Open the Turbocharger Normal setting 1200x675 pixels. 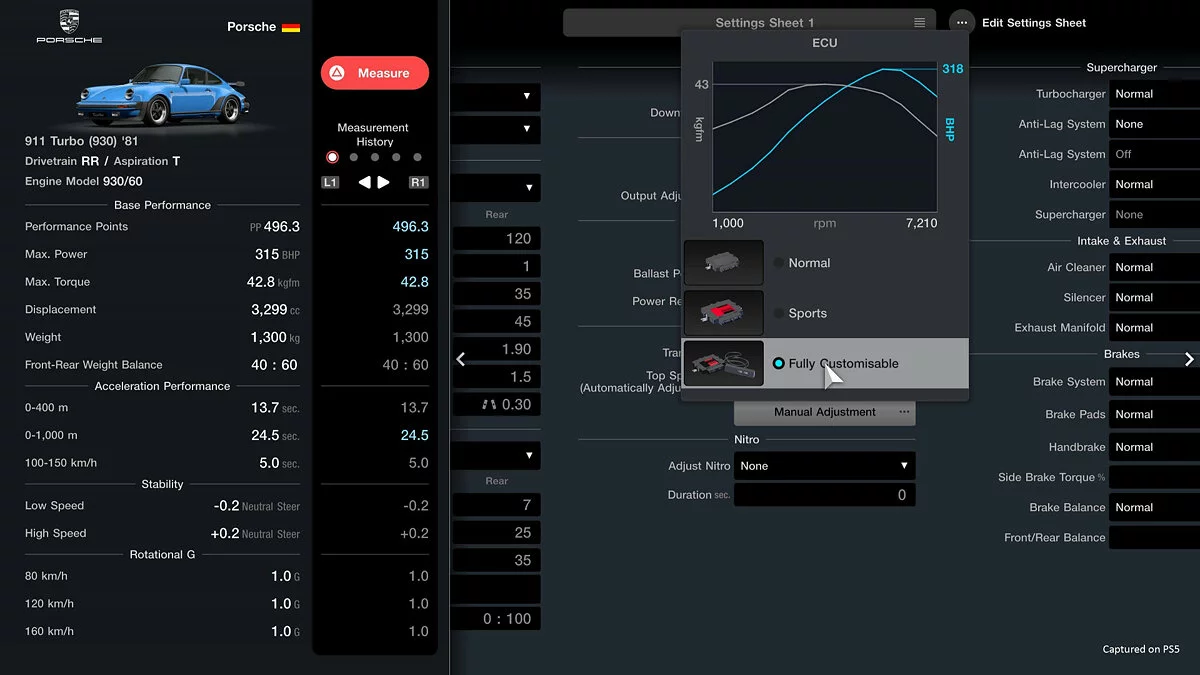(x=1154, y=94)
